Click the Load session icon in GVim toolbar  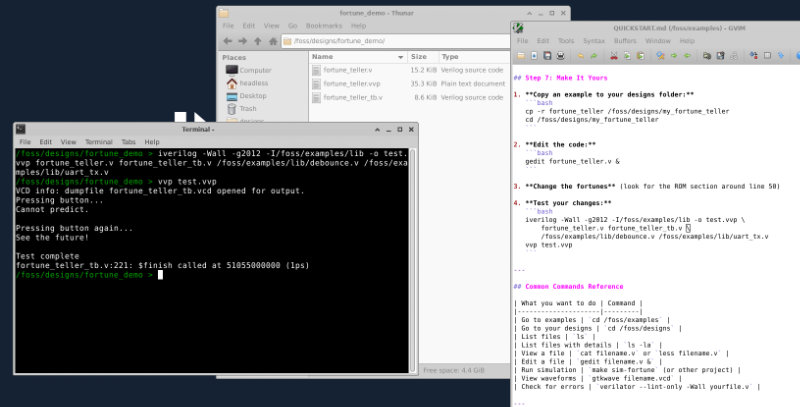tap(707, 56)
